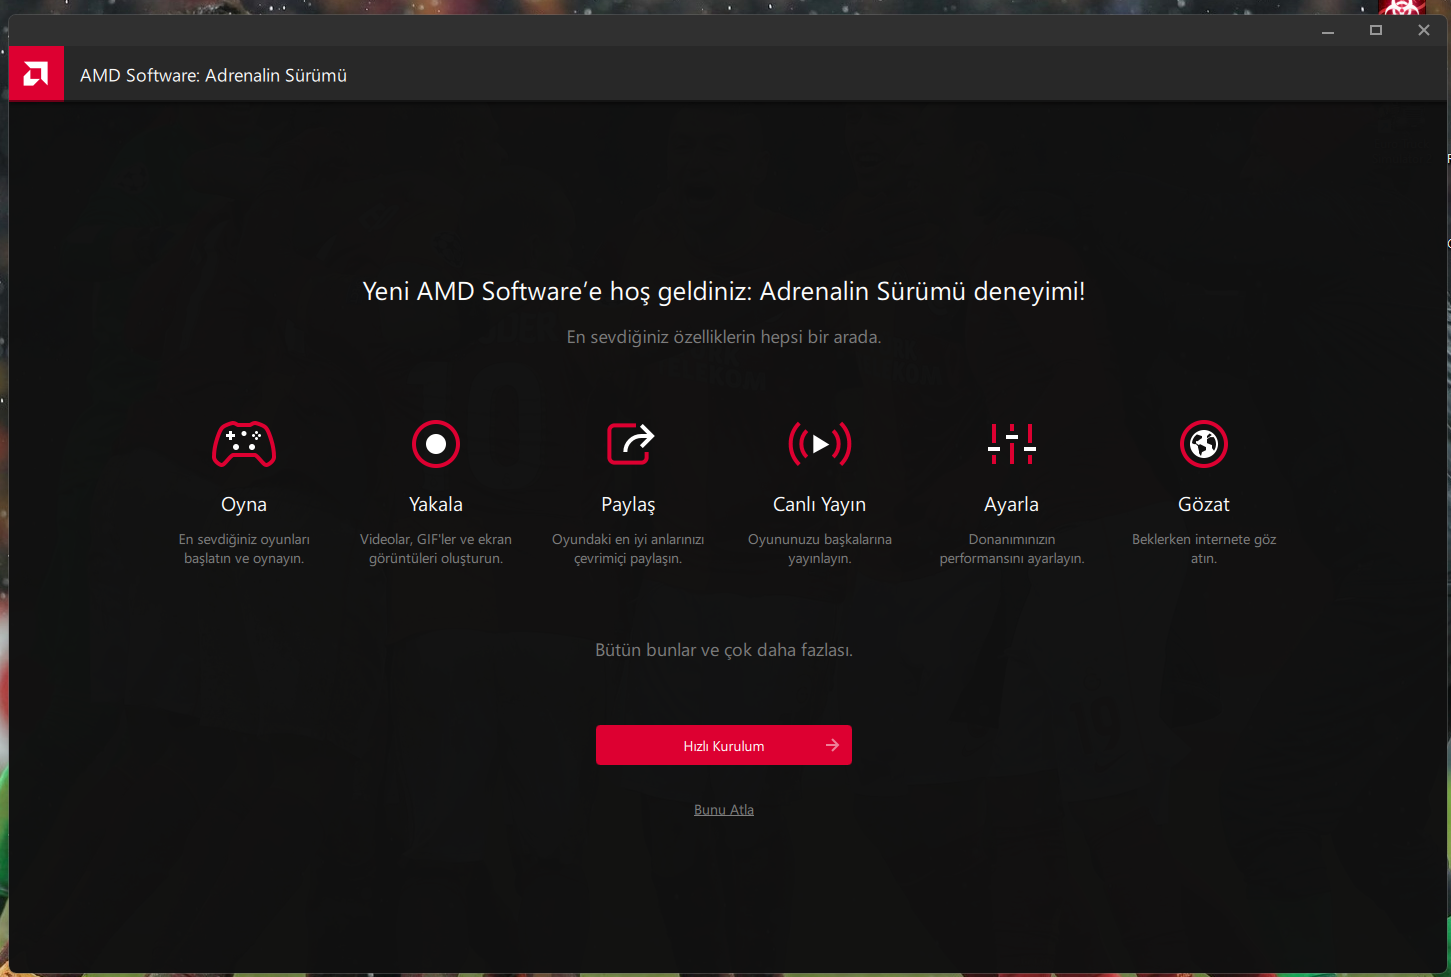Image resolution: width=1451 pixels, height=977 pixels.
Task: Select the Canlı Yayın broadcast icon
Action: pyautogui.click(x=820, y=444)
